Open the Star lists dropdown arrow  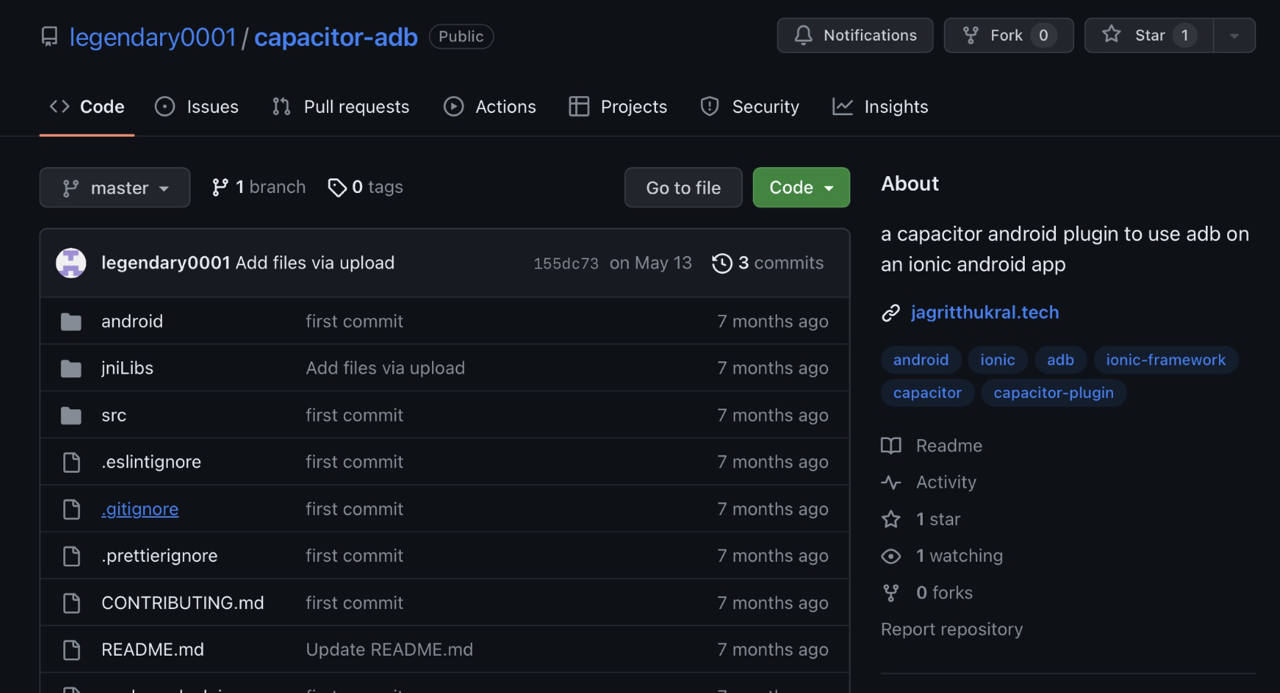pos(1234,35)
